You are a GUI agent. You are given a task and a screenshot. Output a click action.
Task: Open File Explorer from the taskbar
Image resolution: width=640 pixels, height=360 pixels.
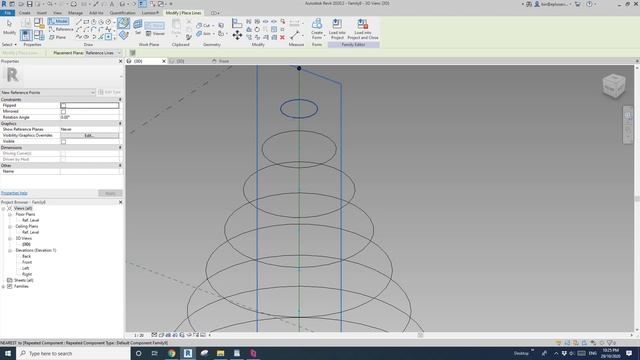point(220,353)
